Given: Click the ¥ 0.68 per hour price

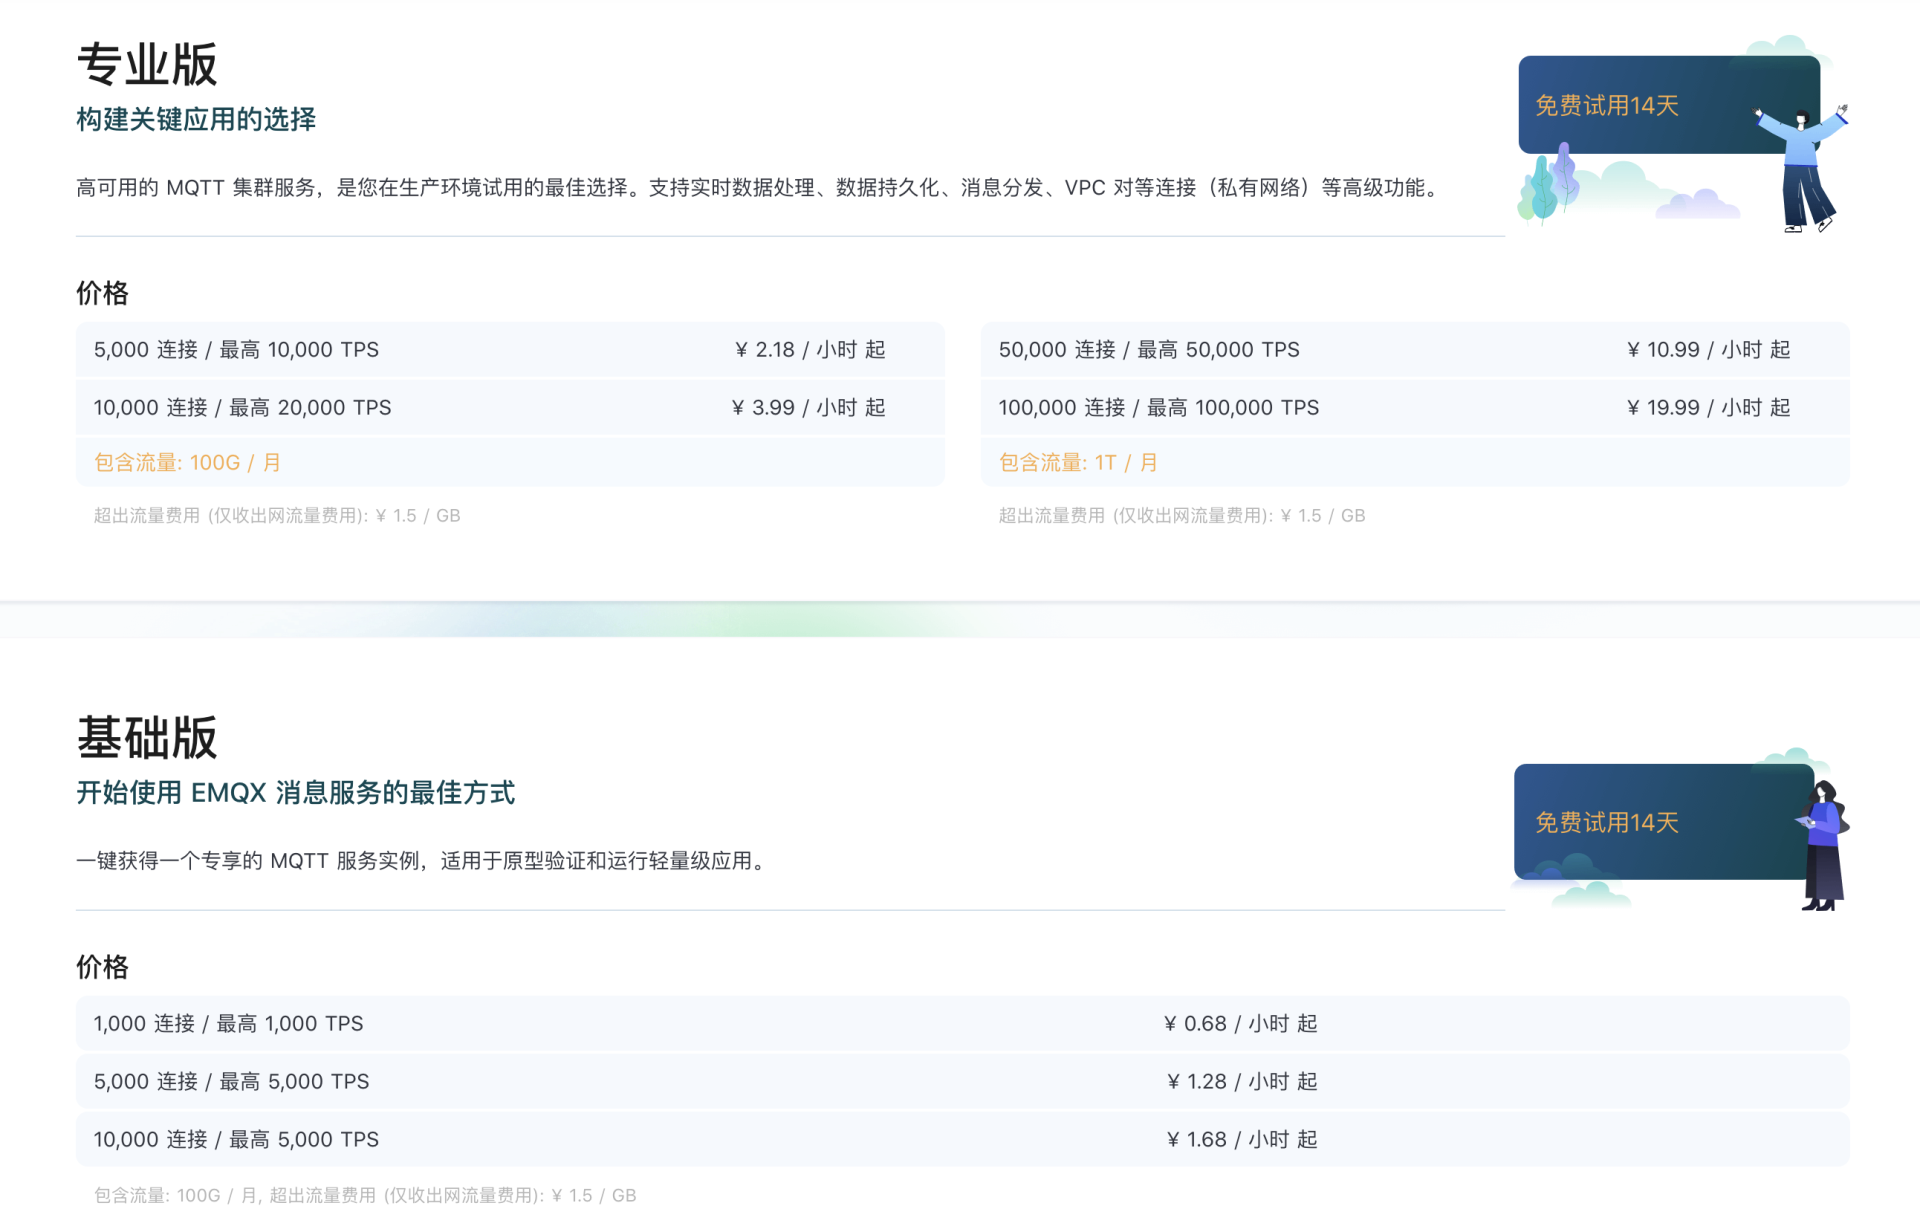Looking at the screenshot, I should 1240,1024.
